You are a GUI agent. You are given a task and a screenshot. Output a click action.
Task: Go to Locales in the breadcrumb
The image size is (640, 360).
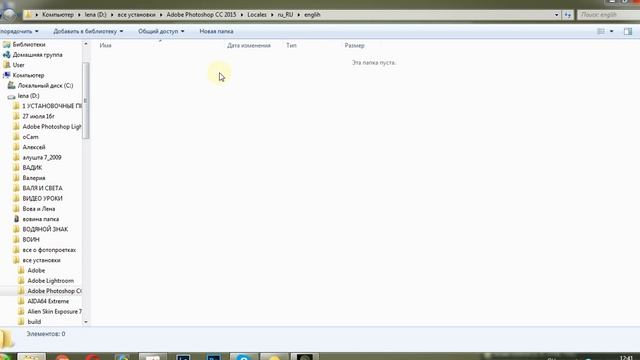tap(257, 15)
